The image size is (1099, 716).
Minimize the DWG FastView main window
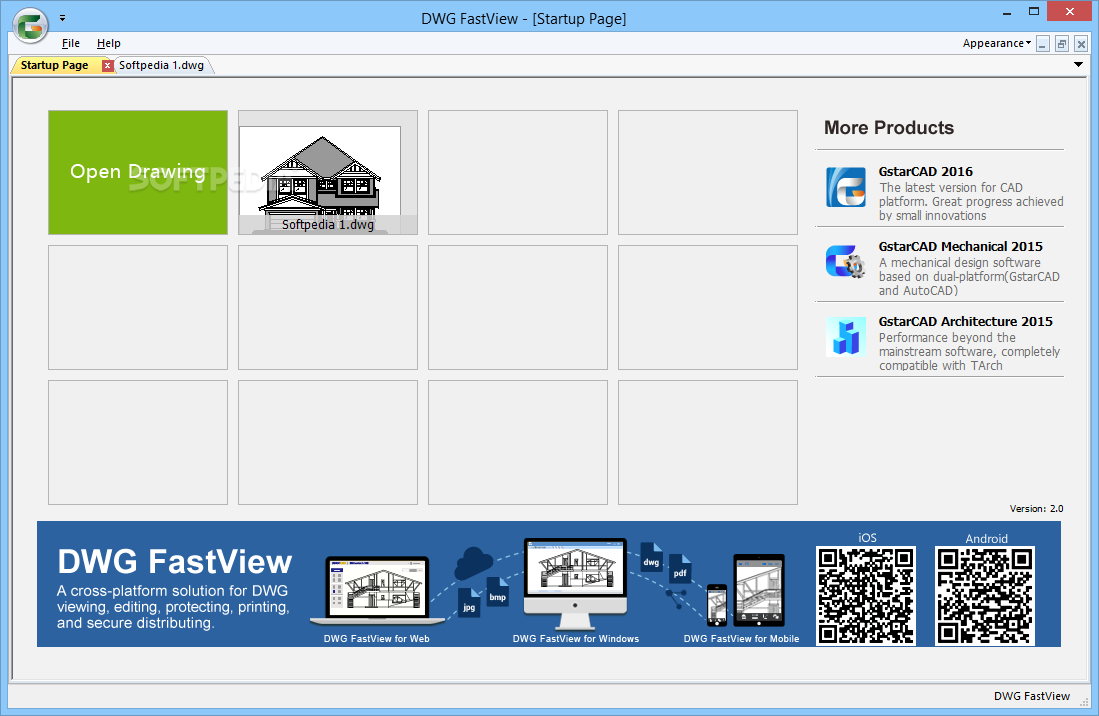(1007, 12)
